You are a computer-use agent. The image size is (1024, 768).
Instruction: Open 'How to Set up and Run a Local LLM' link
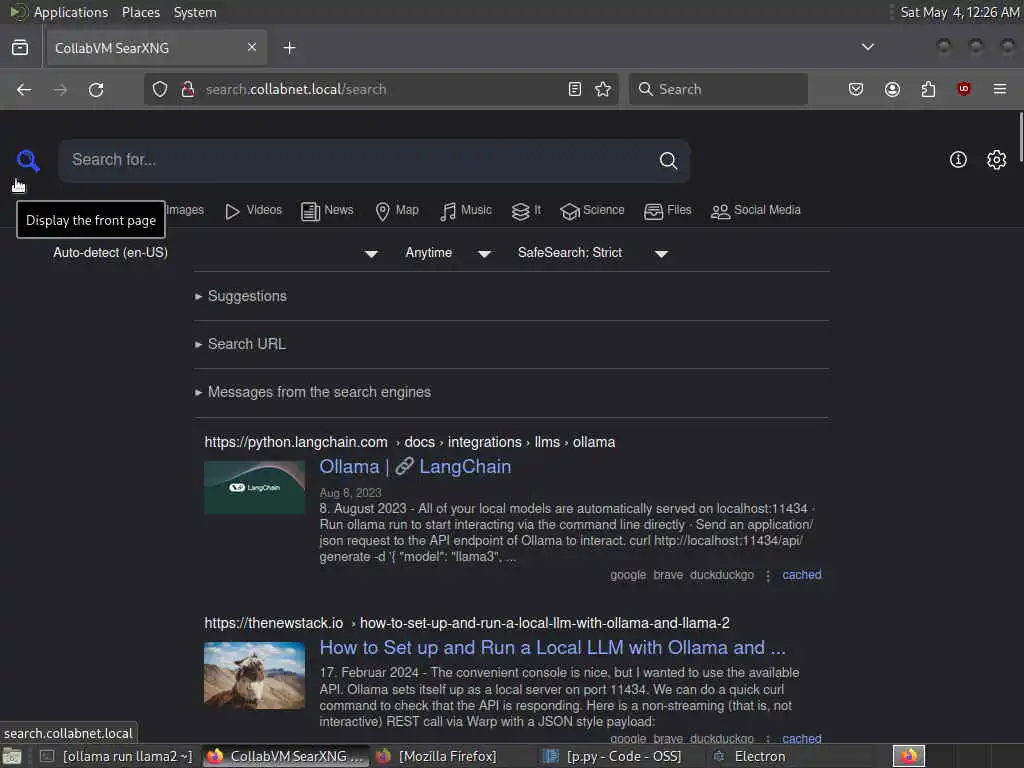552,648
